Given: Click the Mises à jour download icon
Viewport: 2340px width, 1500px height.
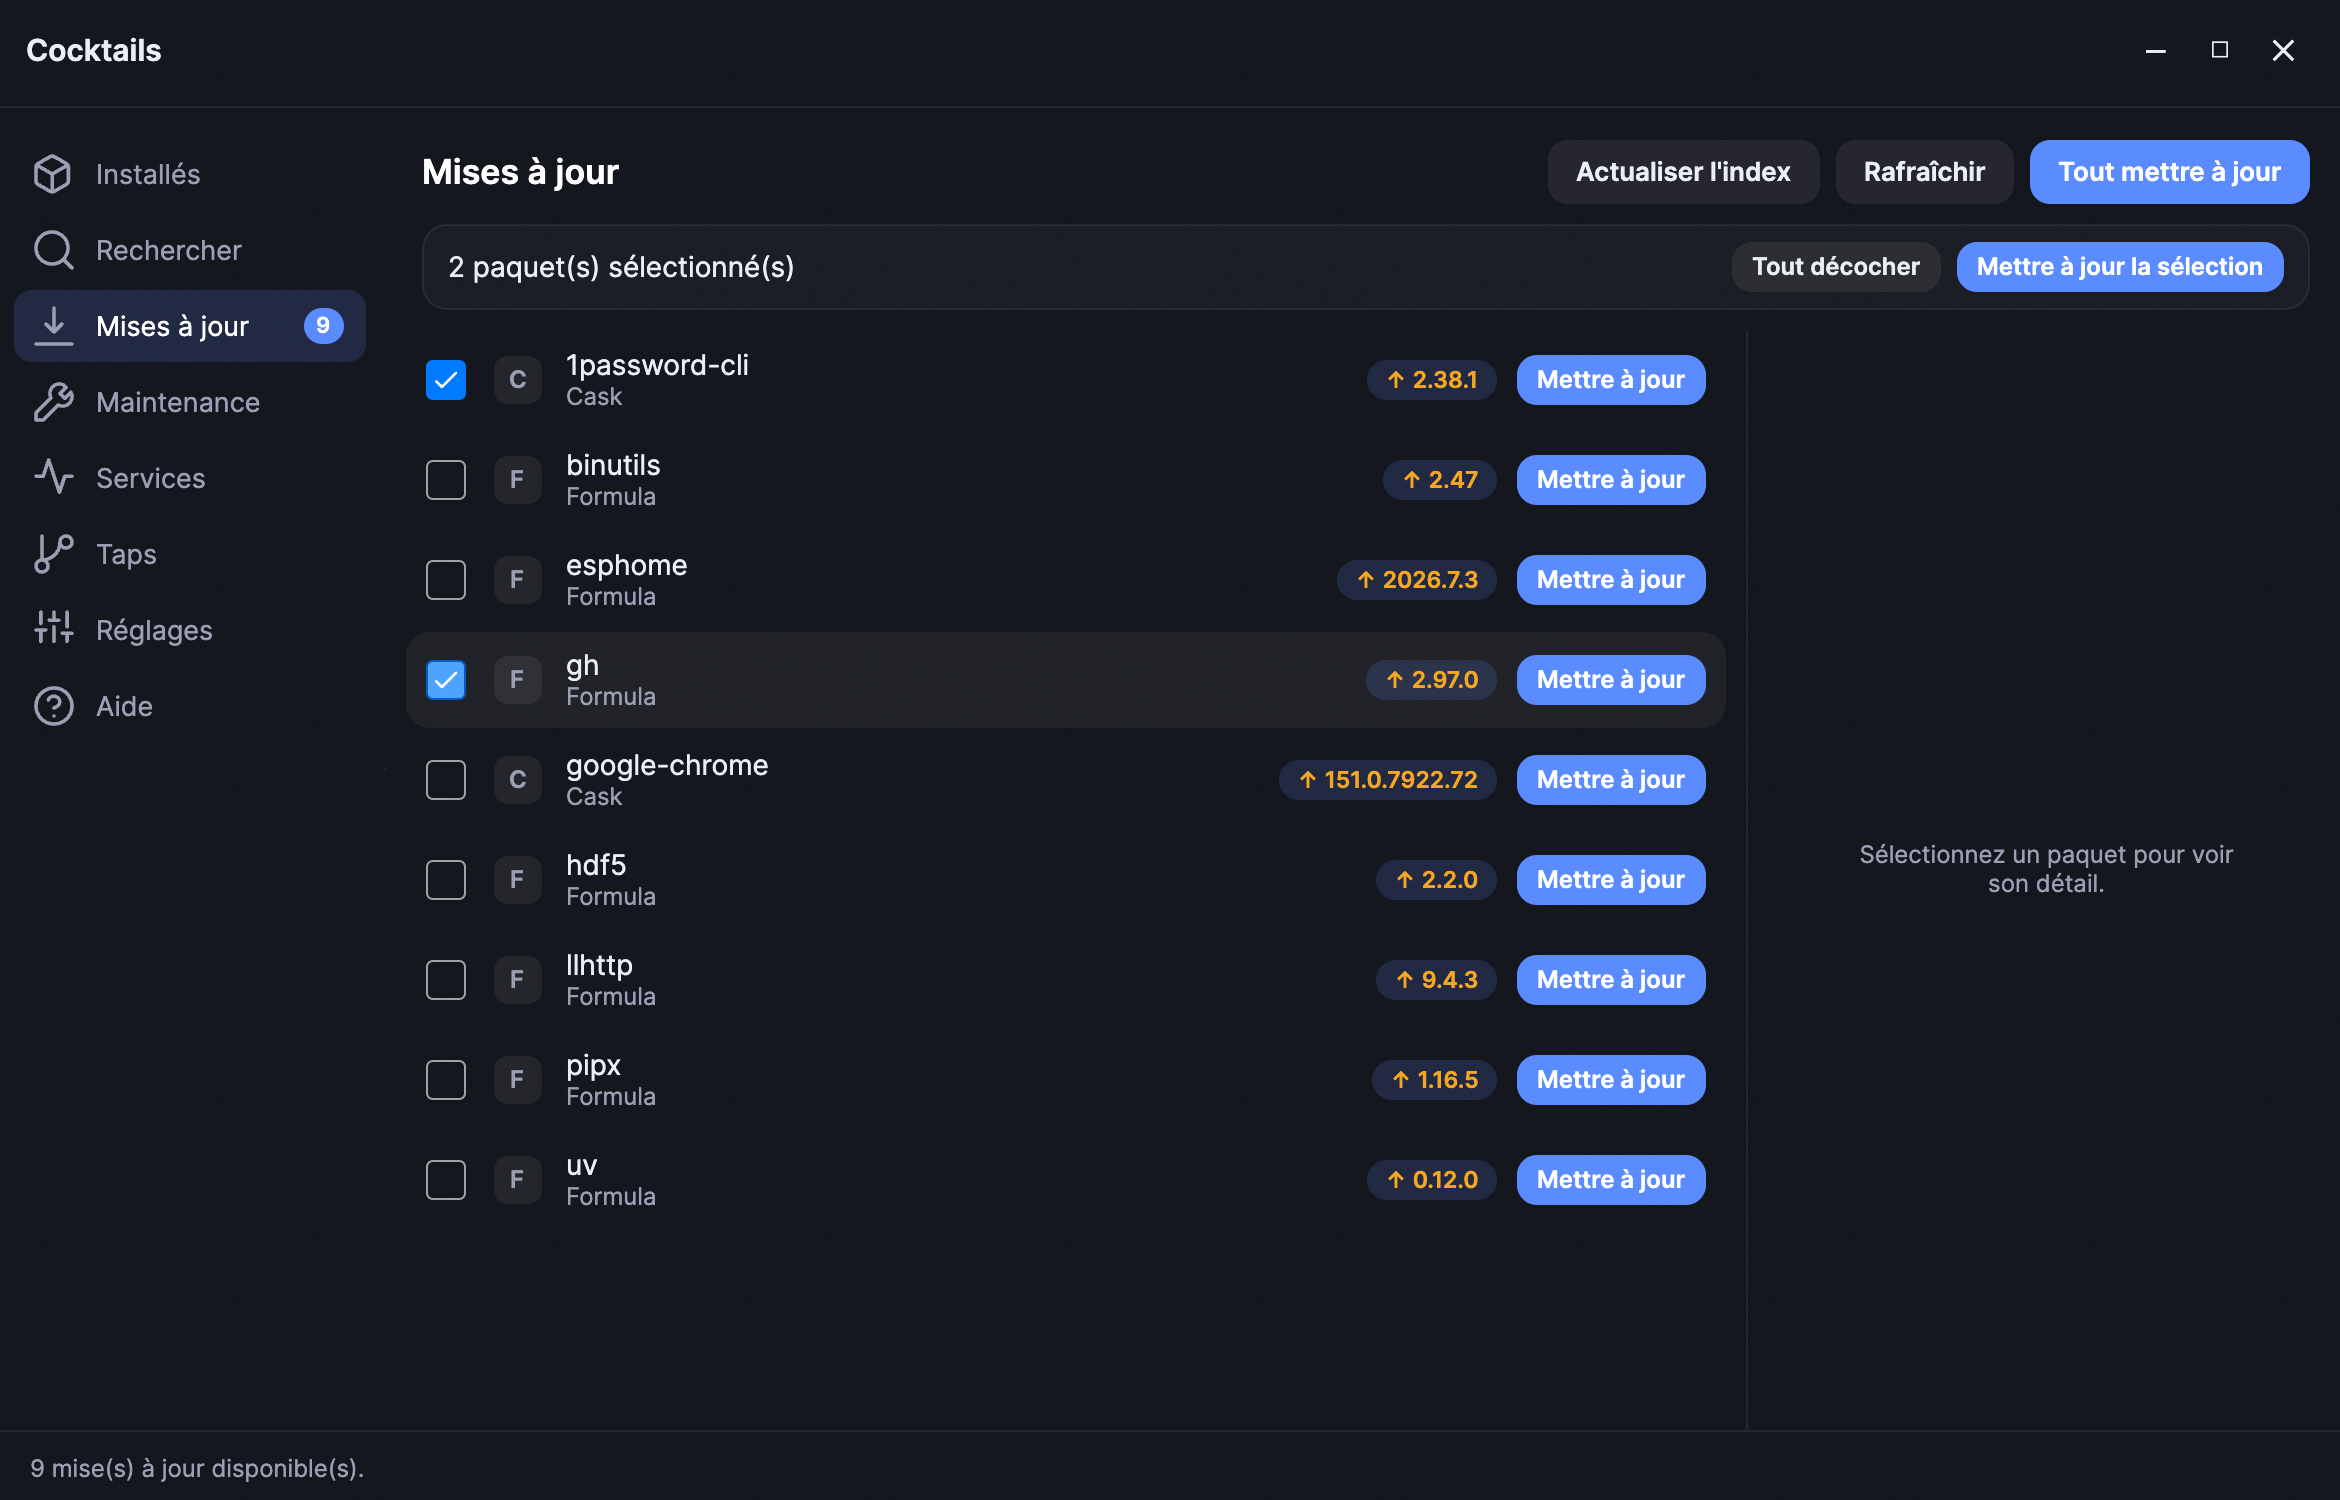Looking at the screenshot, I should (53, 326).
